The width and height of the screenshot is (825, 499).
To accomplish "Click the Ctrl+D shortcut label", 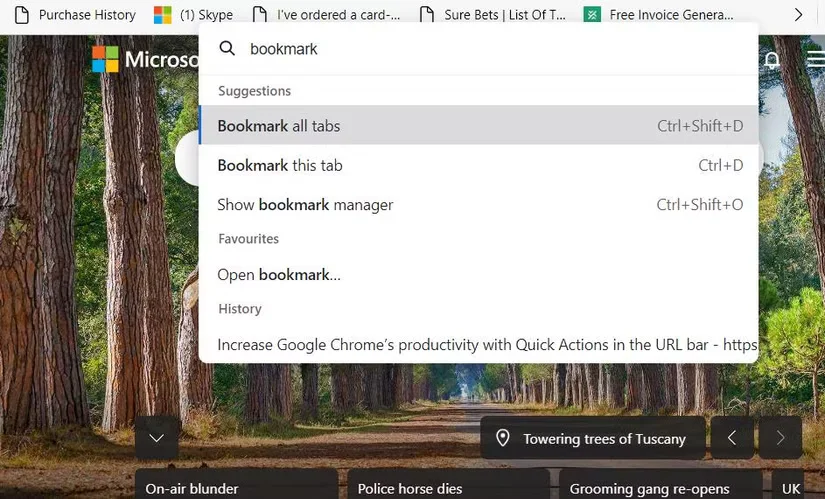I will pyautogui.click(x=721, y=165).
